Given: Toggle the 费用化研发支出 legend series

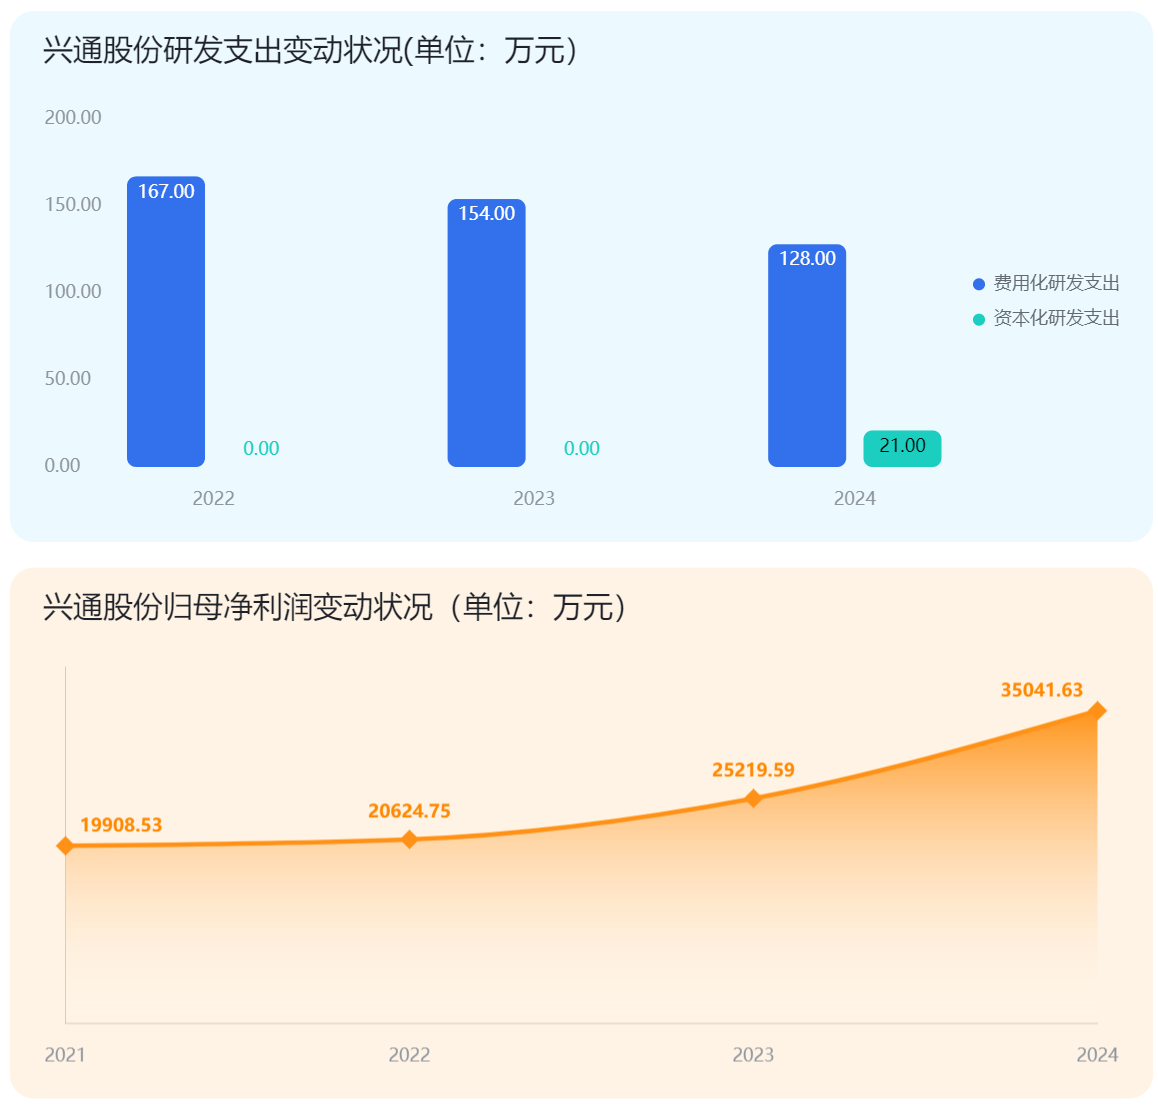Looking at the screenshot, I should pos(1046,283).
